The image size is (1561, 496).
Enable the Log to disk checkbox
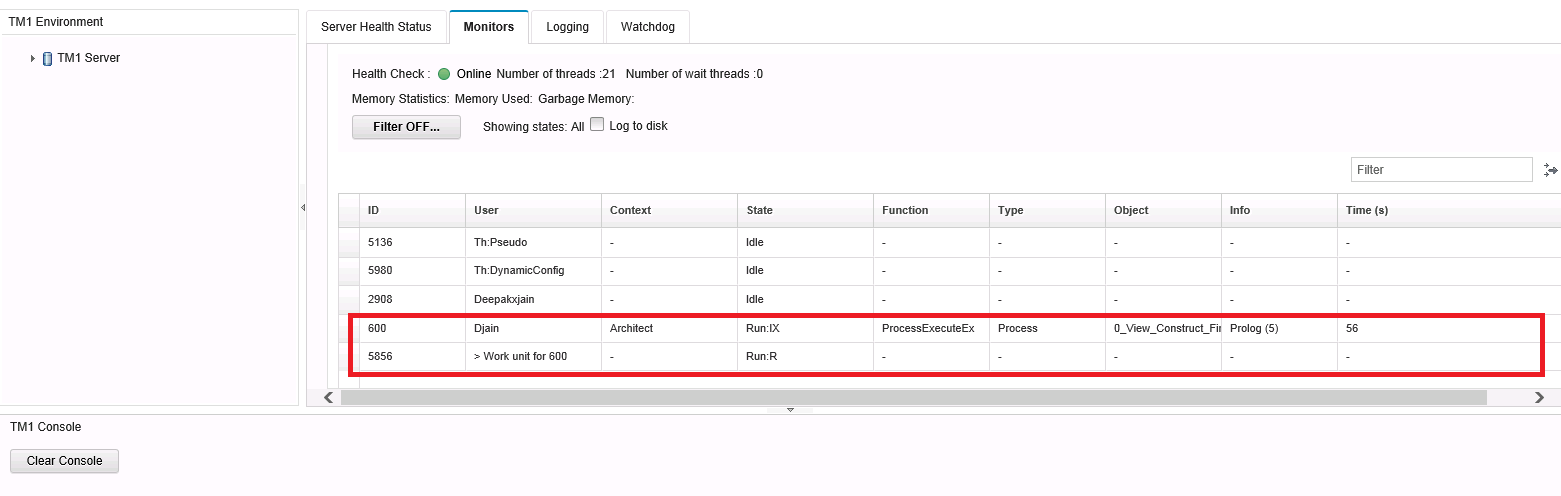[x=597, y=125]
